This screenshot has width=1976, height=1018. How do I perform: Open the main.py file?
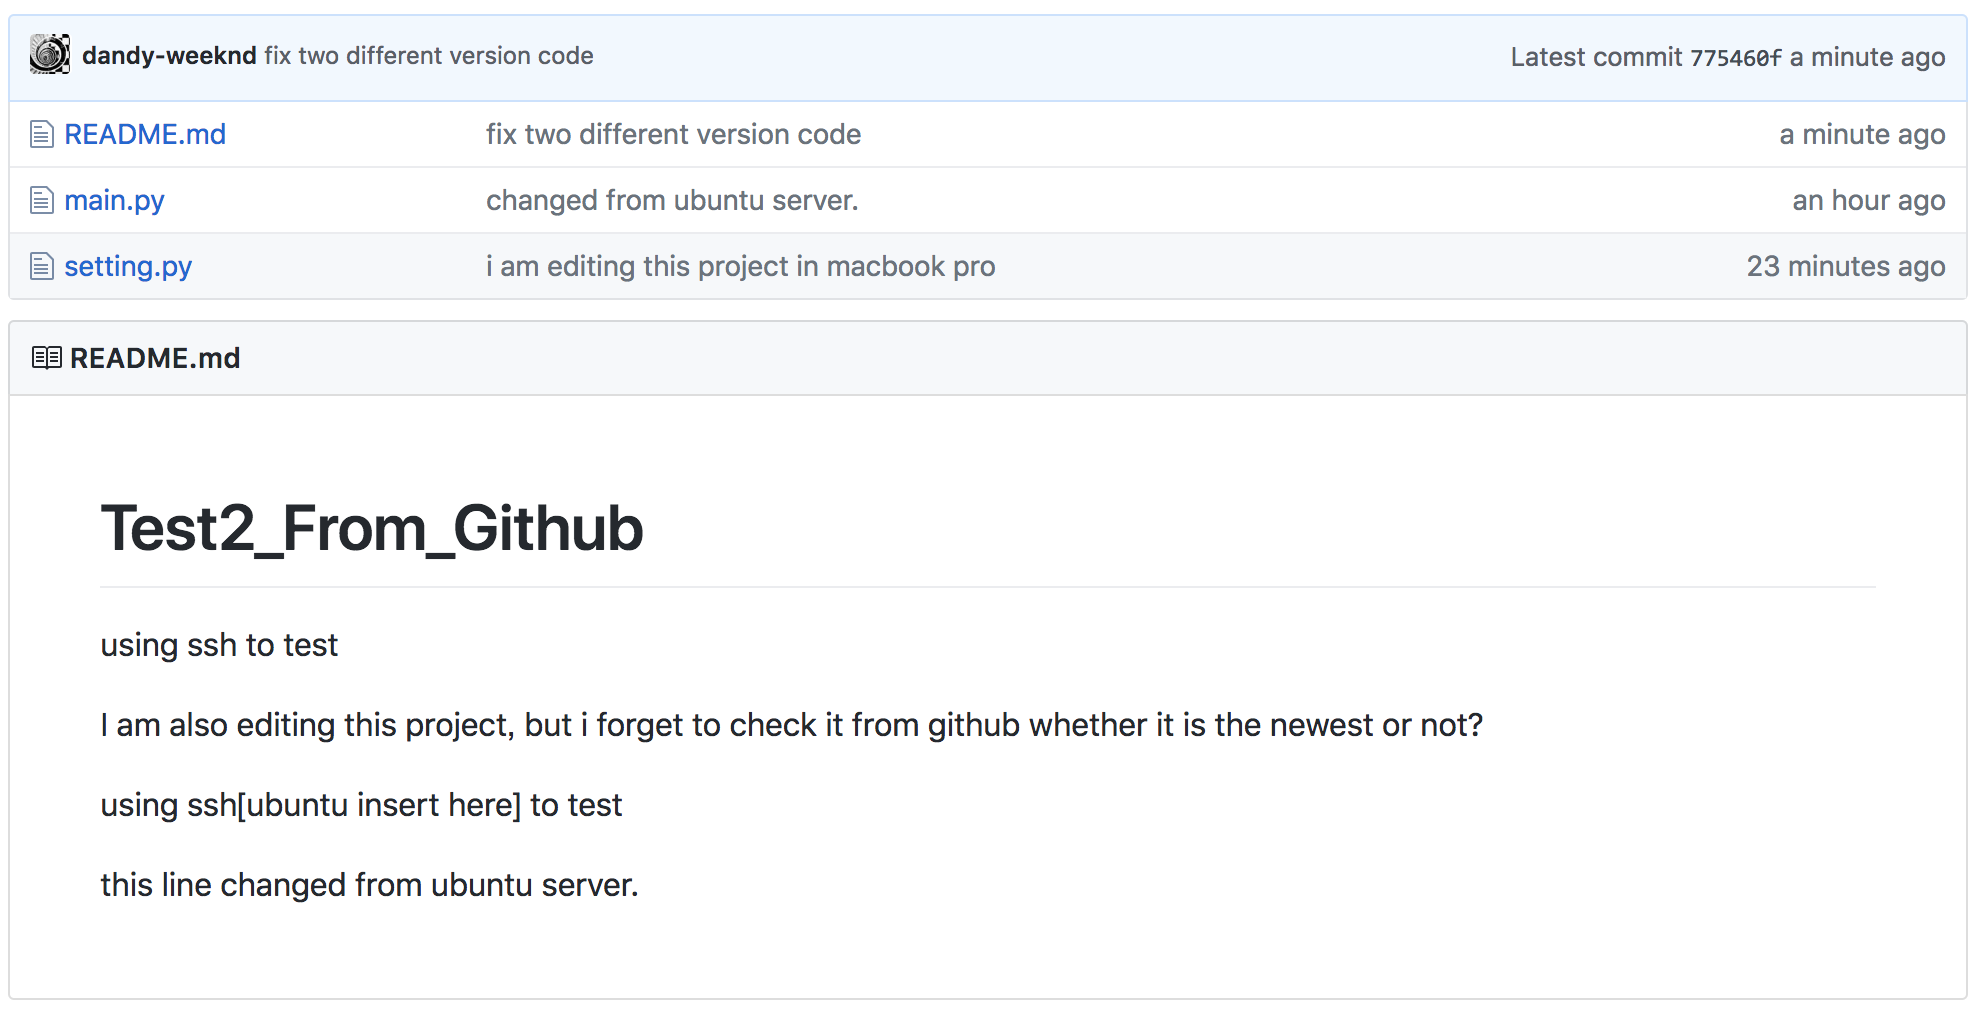point(114,200)
